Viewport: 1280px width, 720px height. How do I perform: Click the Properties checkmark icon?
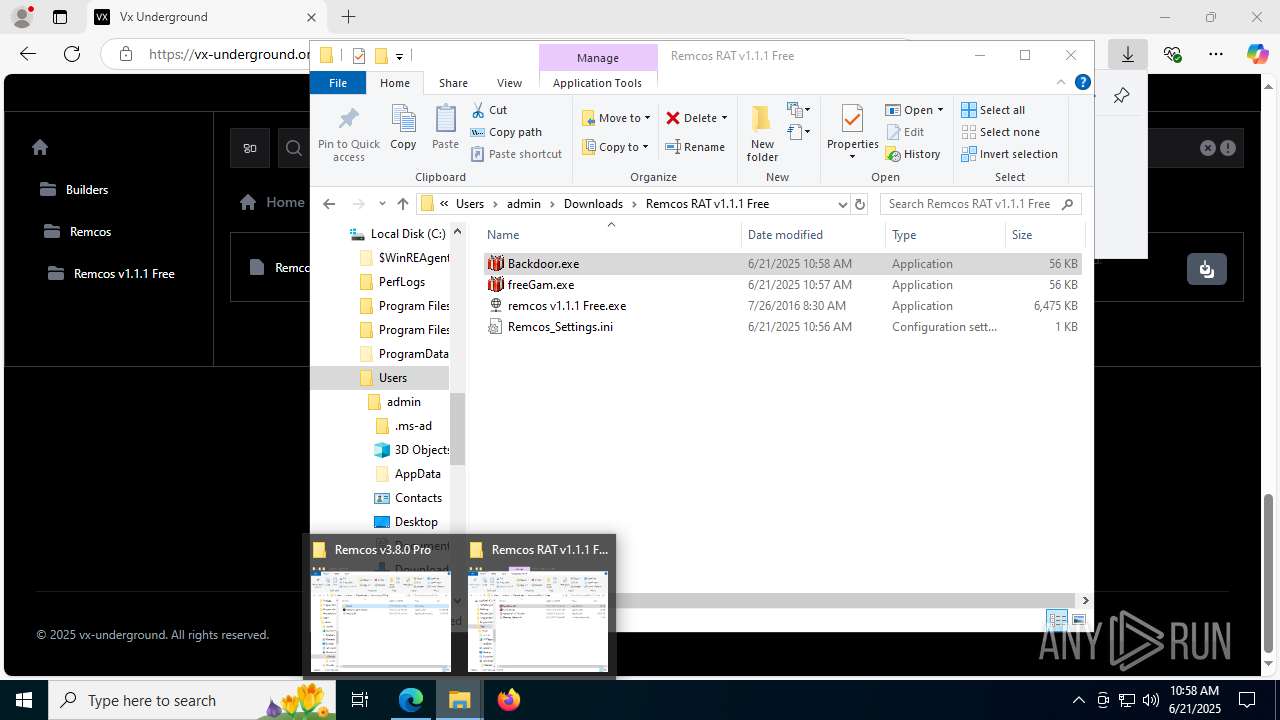pos(852,119)
